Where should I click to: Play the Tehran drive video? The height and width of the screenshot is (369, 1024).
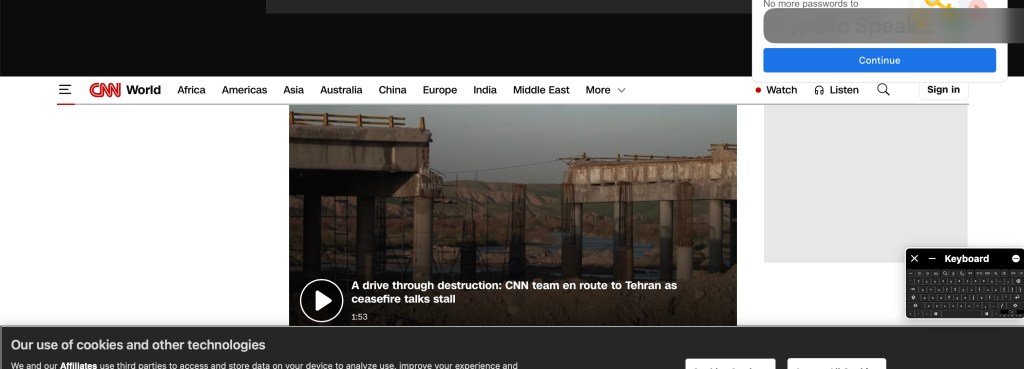(x=321, y=300)
